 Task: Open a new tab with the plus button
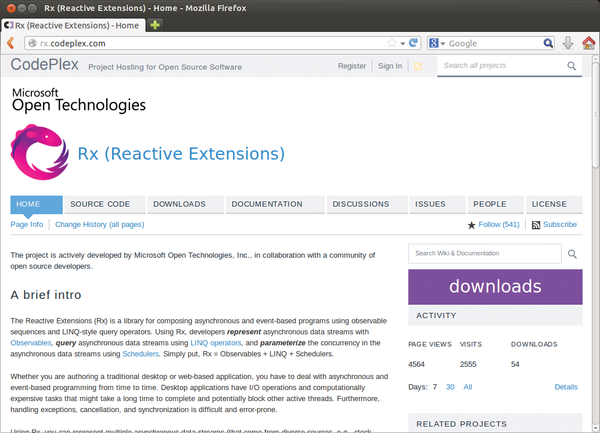coord(155,25)
